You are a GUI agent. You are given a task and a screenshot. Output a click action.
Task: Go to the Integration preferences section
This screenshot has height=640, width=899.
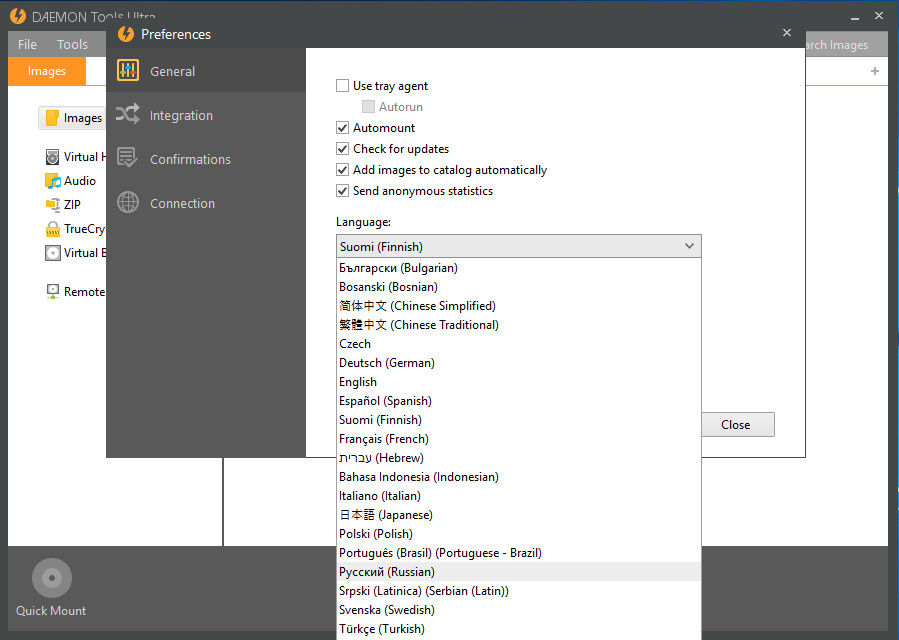[x=206, y=115]
